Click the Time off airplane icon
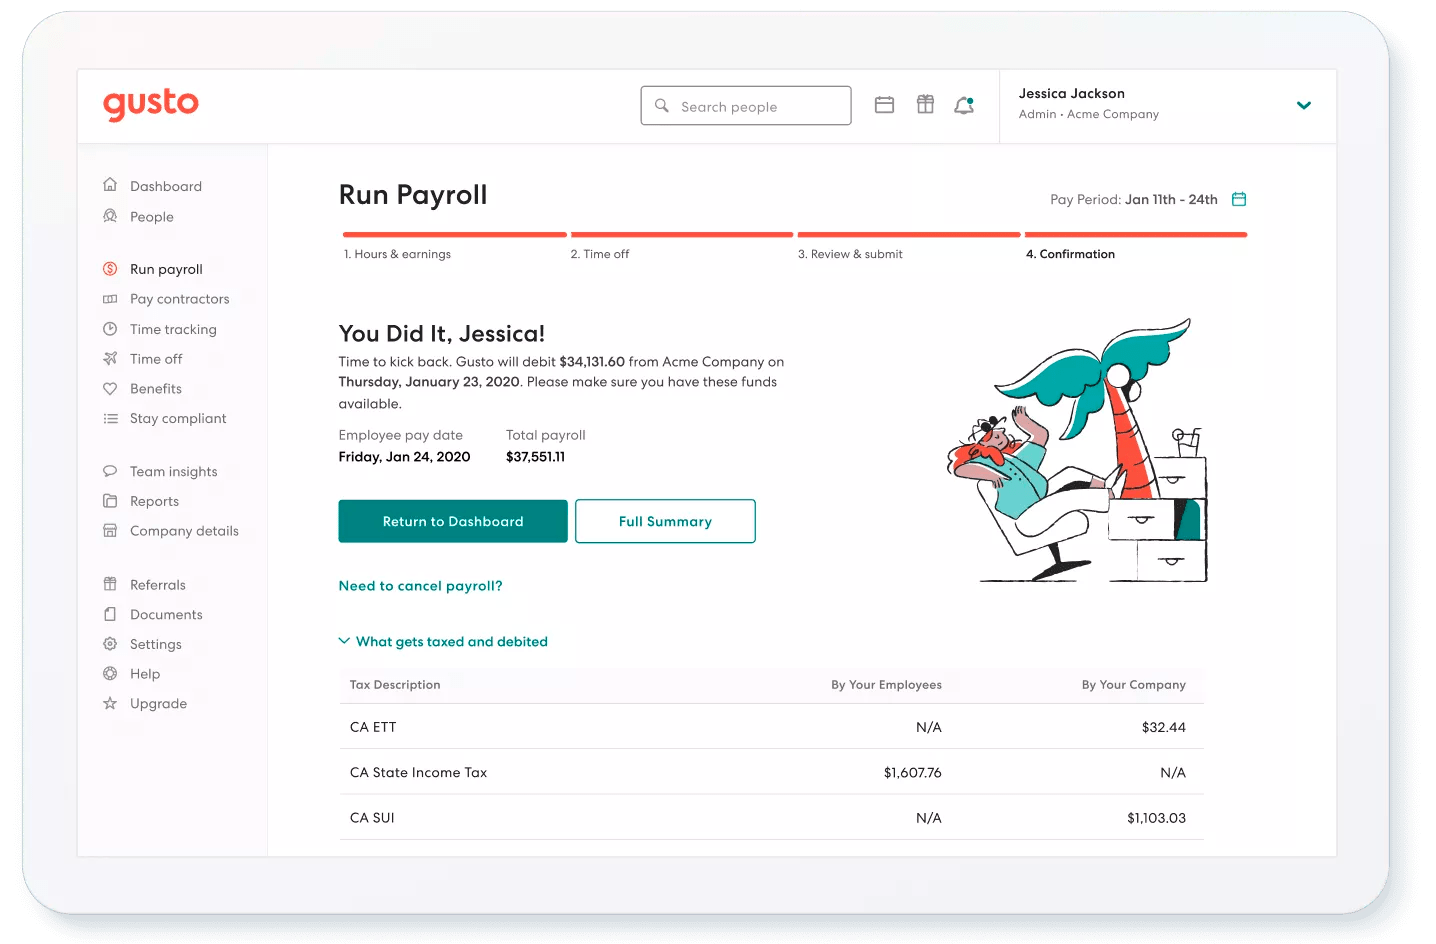This screenshot has width=1436, height=944. [x=110, y=358]
